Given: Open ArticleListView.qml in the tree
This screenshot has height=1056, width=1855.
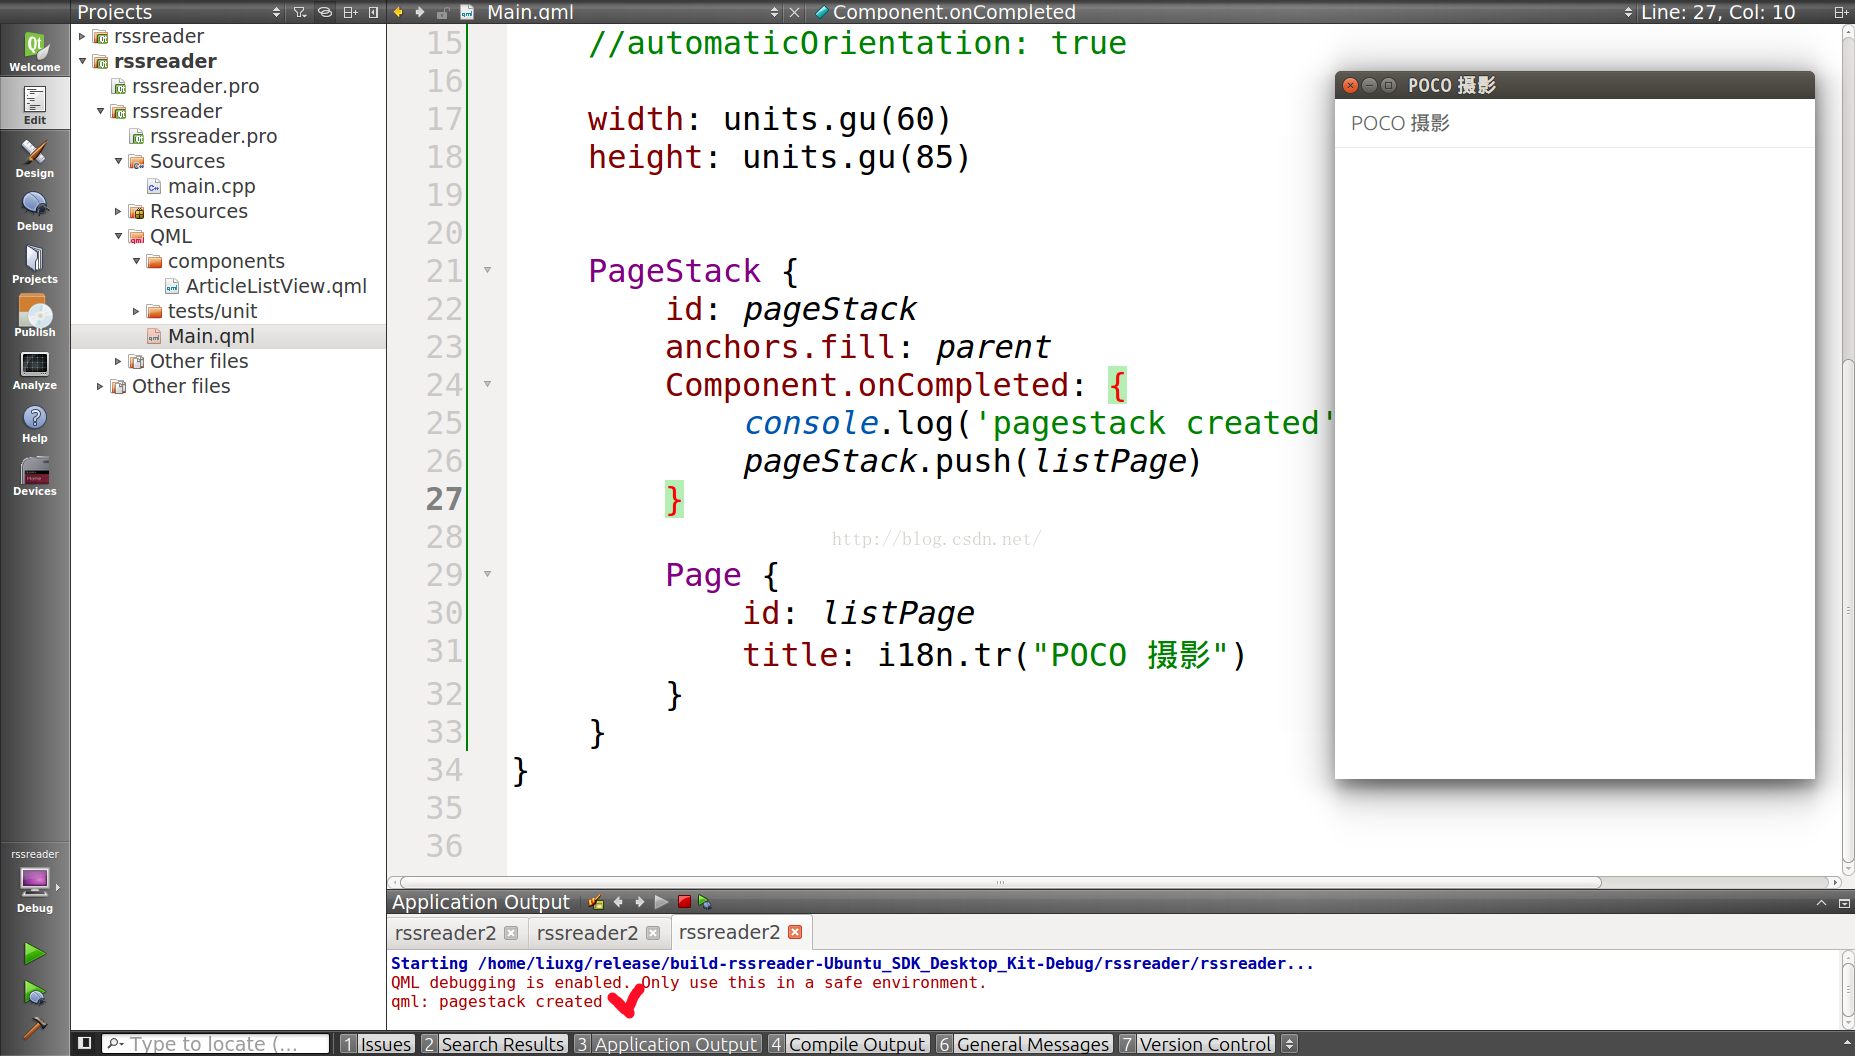Looking at the screenshot, I should [276, 286].
